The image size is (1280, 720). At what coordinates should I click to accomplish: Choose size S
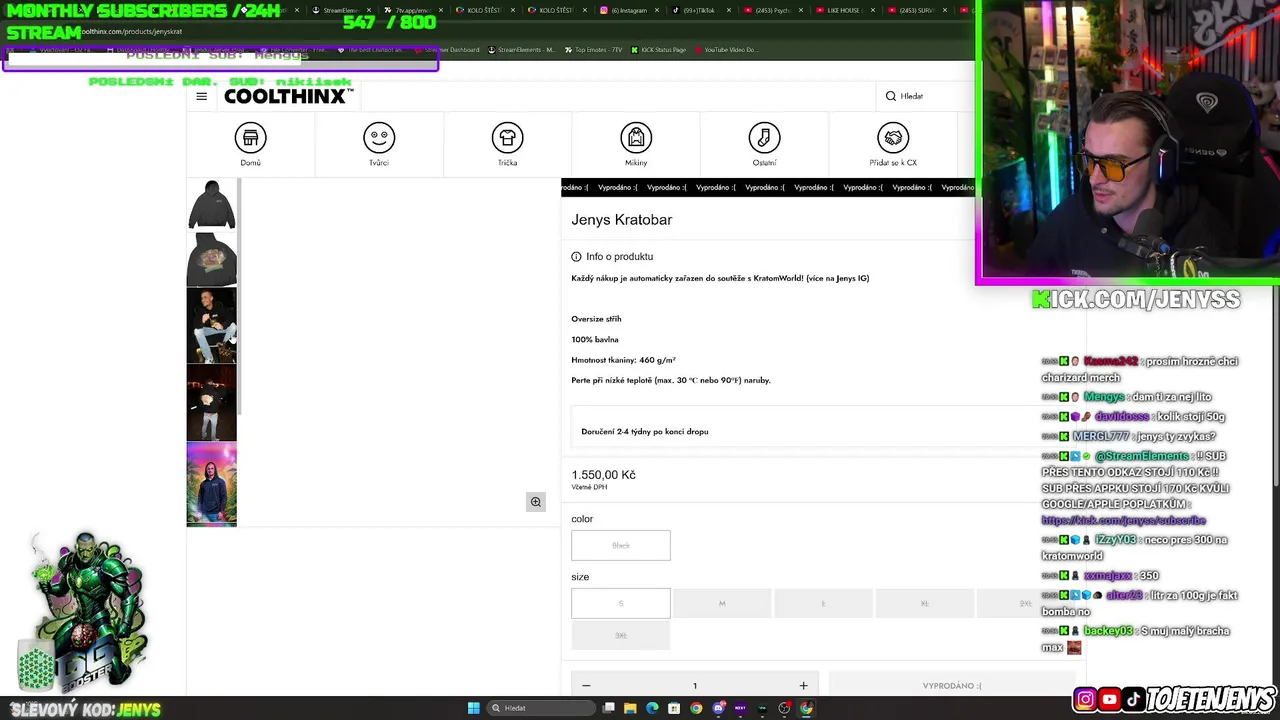click(621, 603)
